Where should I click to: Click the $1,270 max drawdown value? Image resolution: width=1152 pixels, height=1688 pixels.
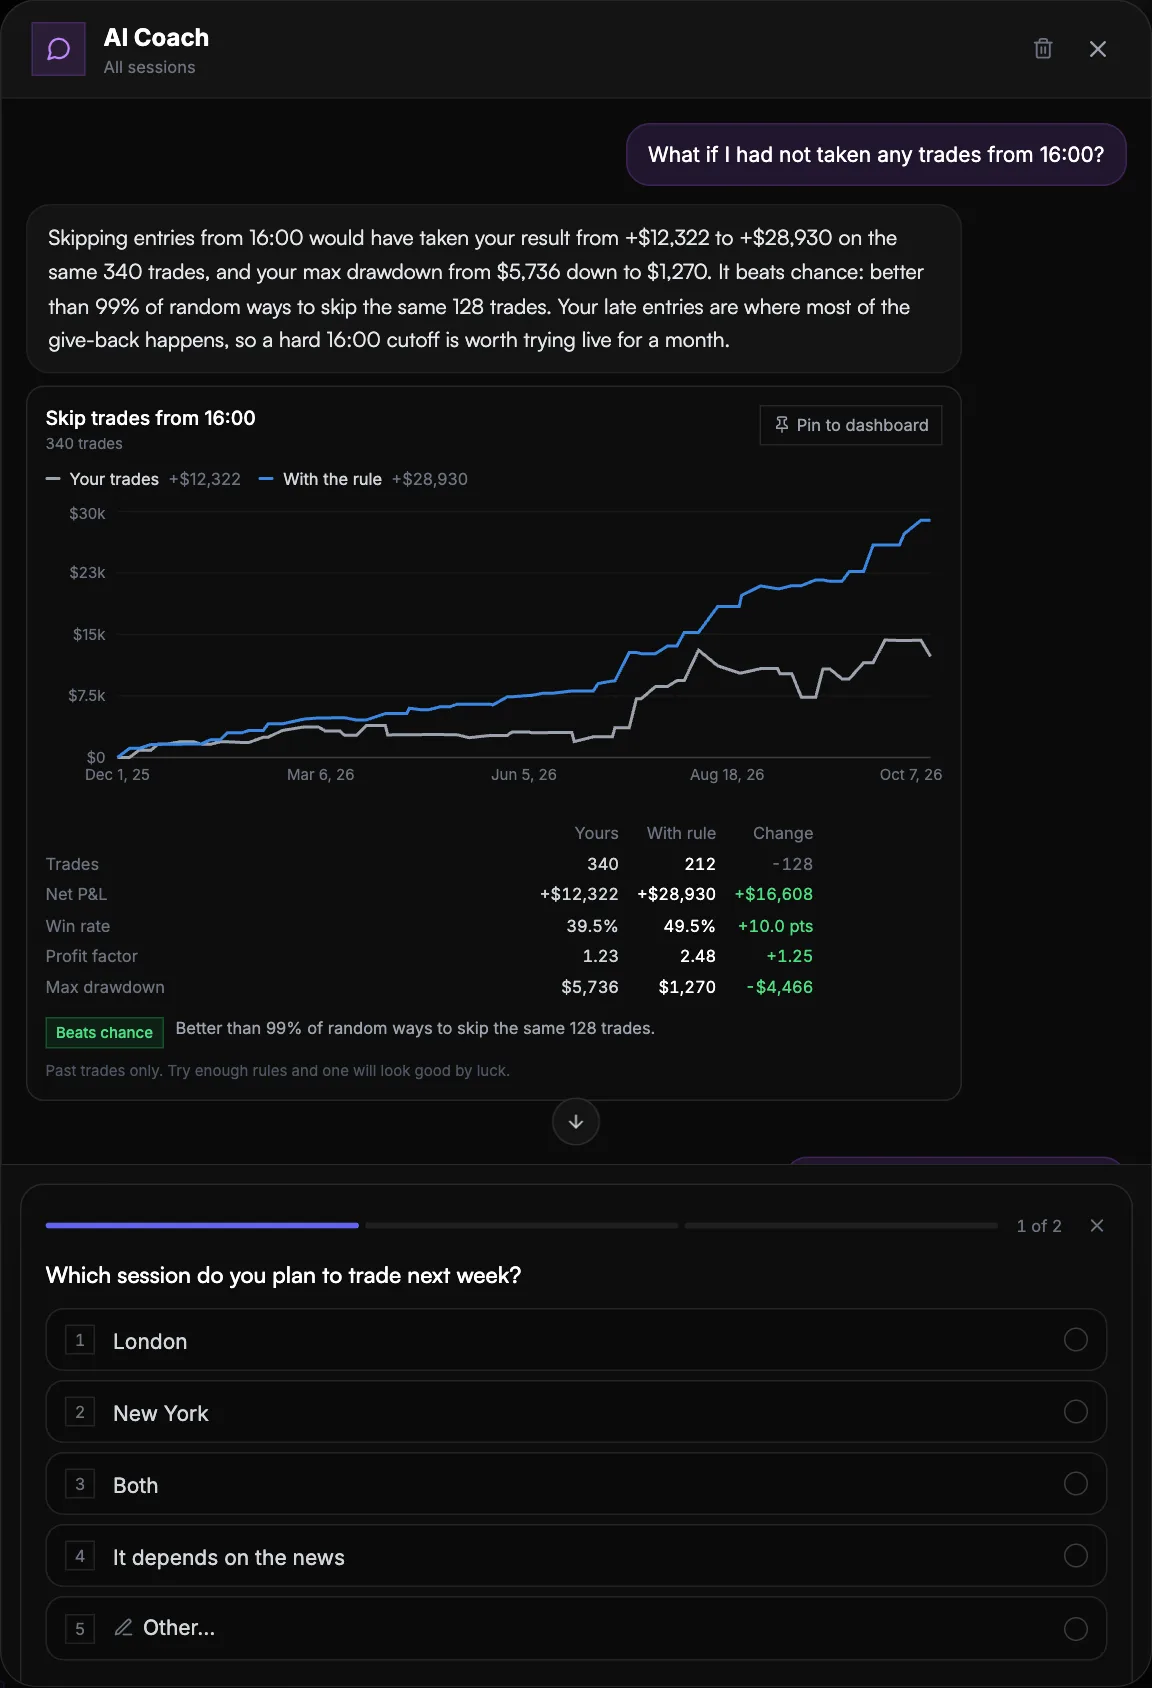click(x=687, y=987)
